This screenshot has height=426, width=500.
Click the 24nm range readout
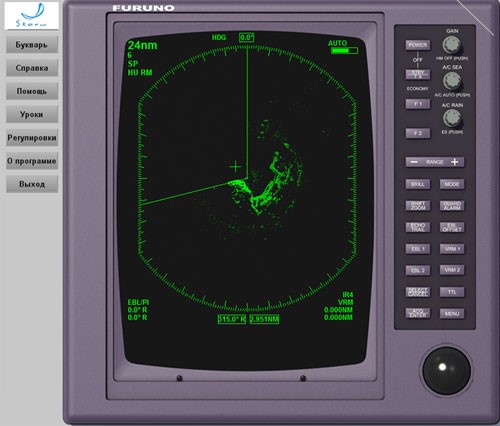coord(142,45)
